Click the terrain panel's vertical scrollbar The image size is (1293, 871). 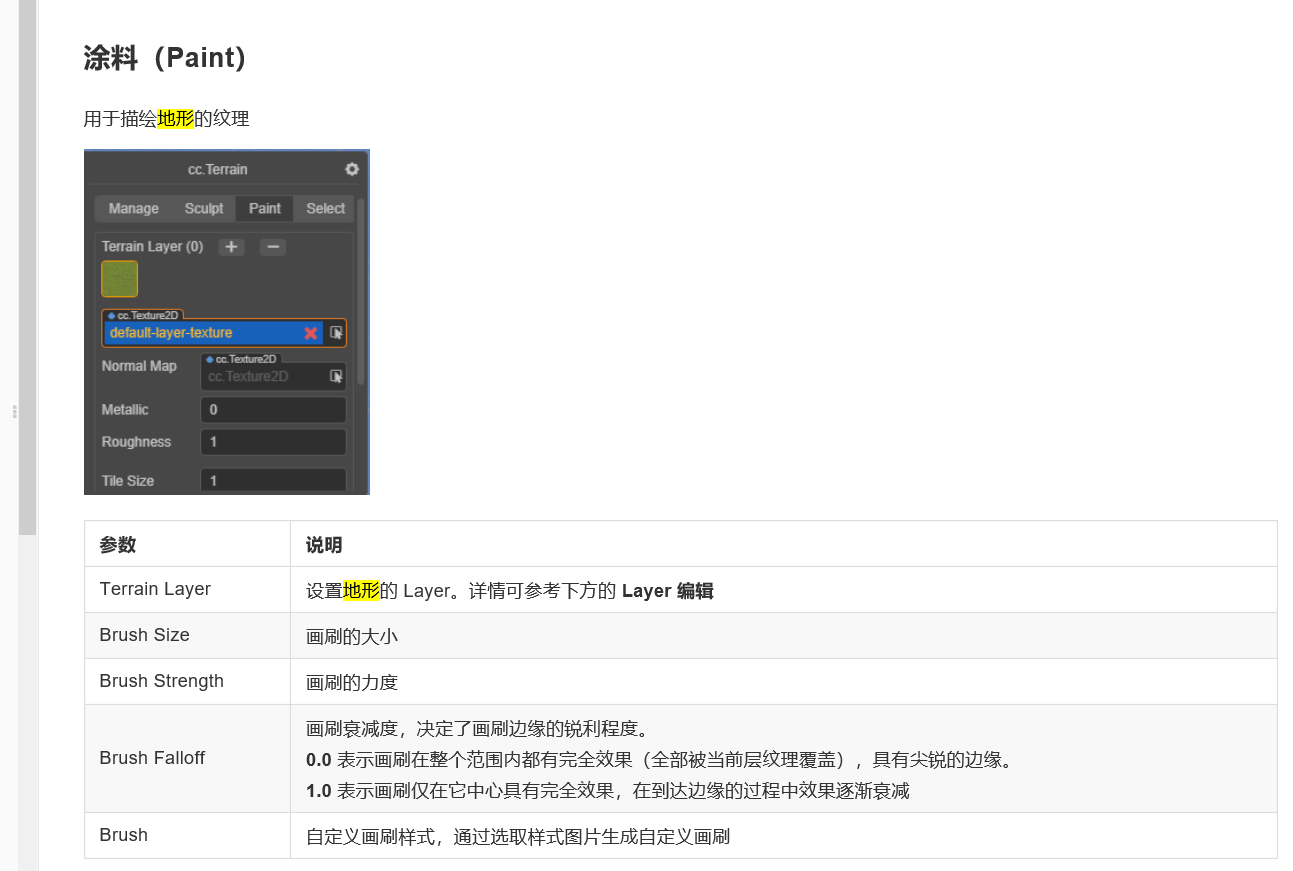tap(361, 290)
